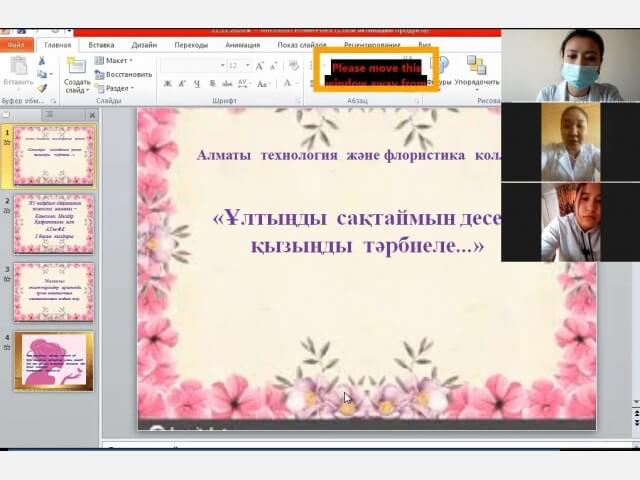640x480 pixels.
Task: Click the Восстановить reset slide button
Action: (123, 75)
